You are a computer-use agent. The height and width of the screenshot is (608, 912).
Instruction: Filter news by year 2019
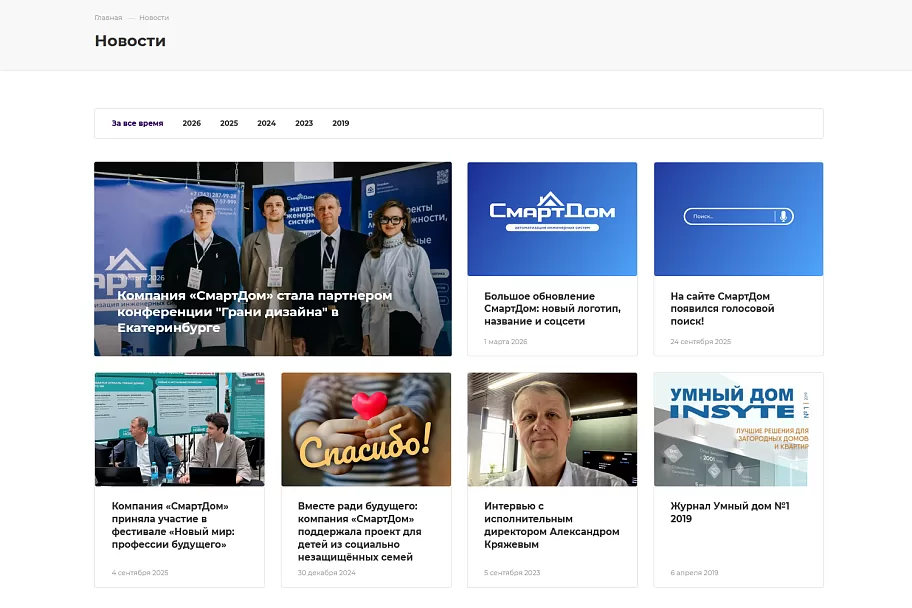(x=341, y=123)
